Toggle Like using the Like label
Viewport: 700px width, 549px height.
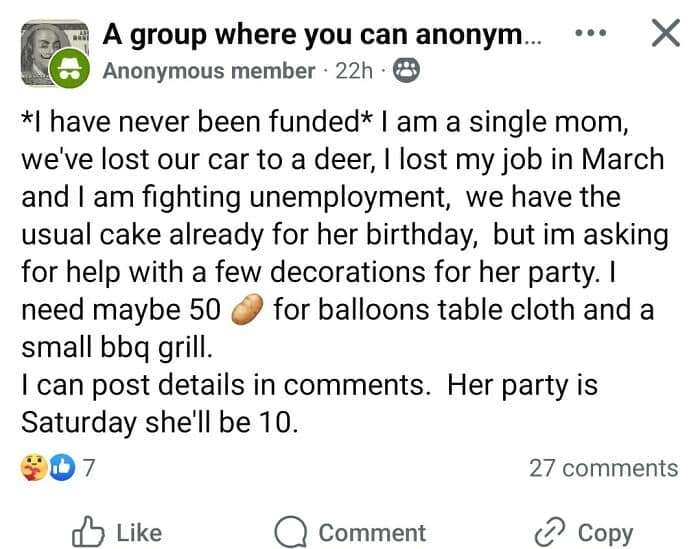(139, 533)
